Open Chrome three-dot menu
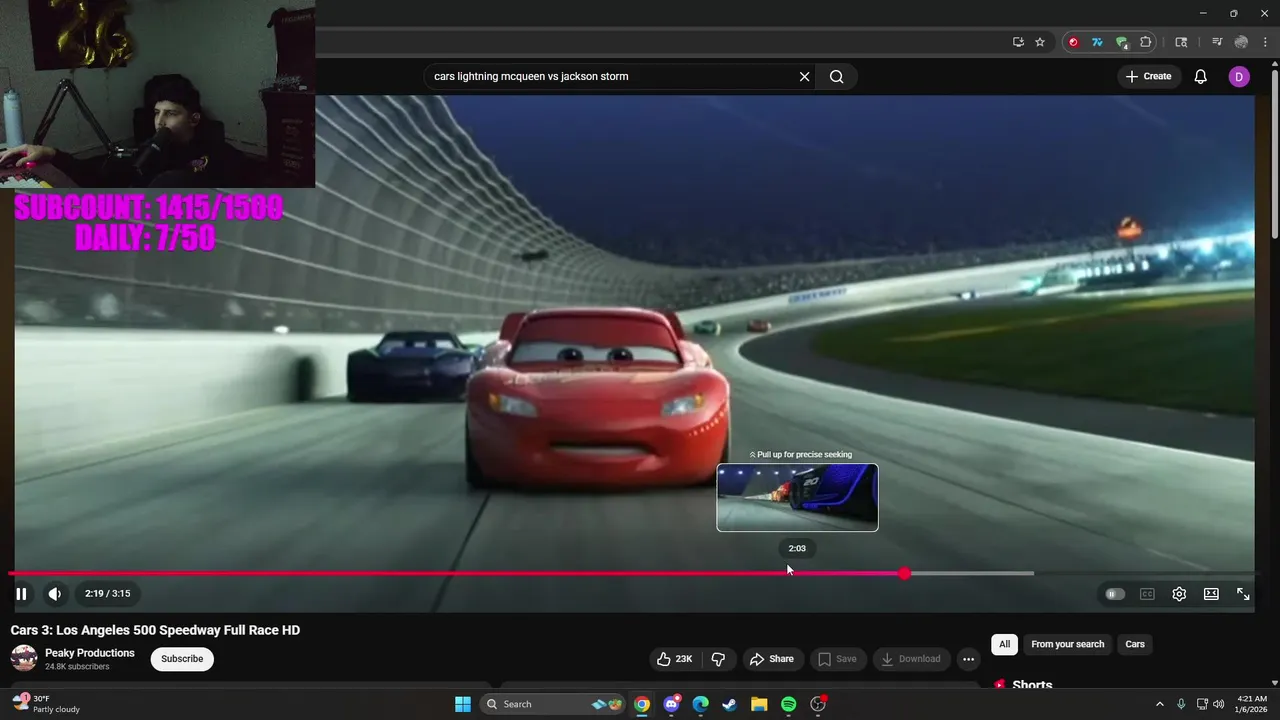The image size is (1280, 720). pyautogui.click(x=1265, y=42)
